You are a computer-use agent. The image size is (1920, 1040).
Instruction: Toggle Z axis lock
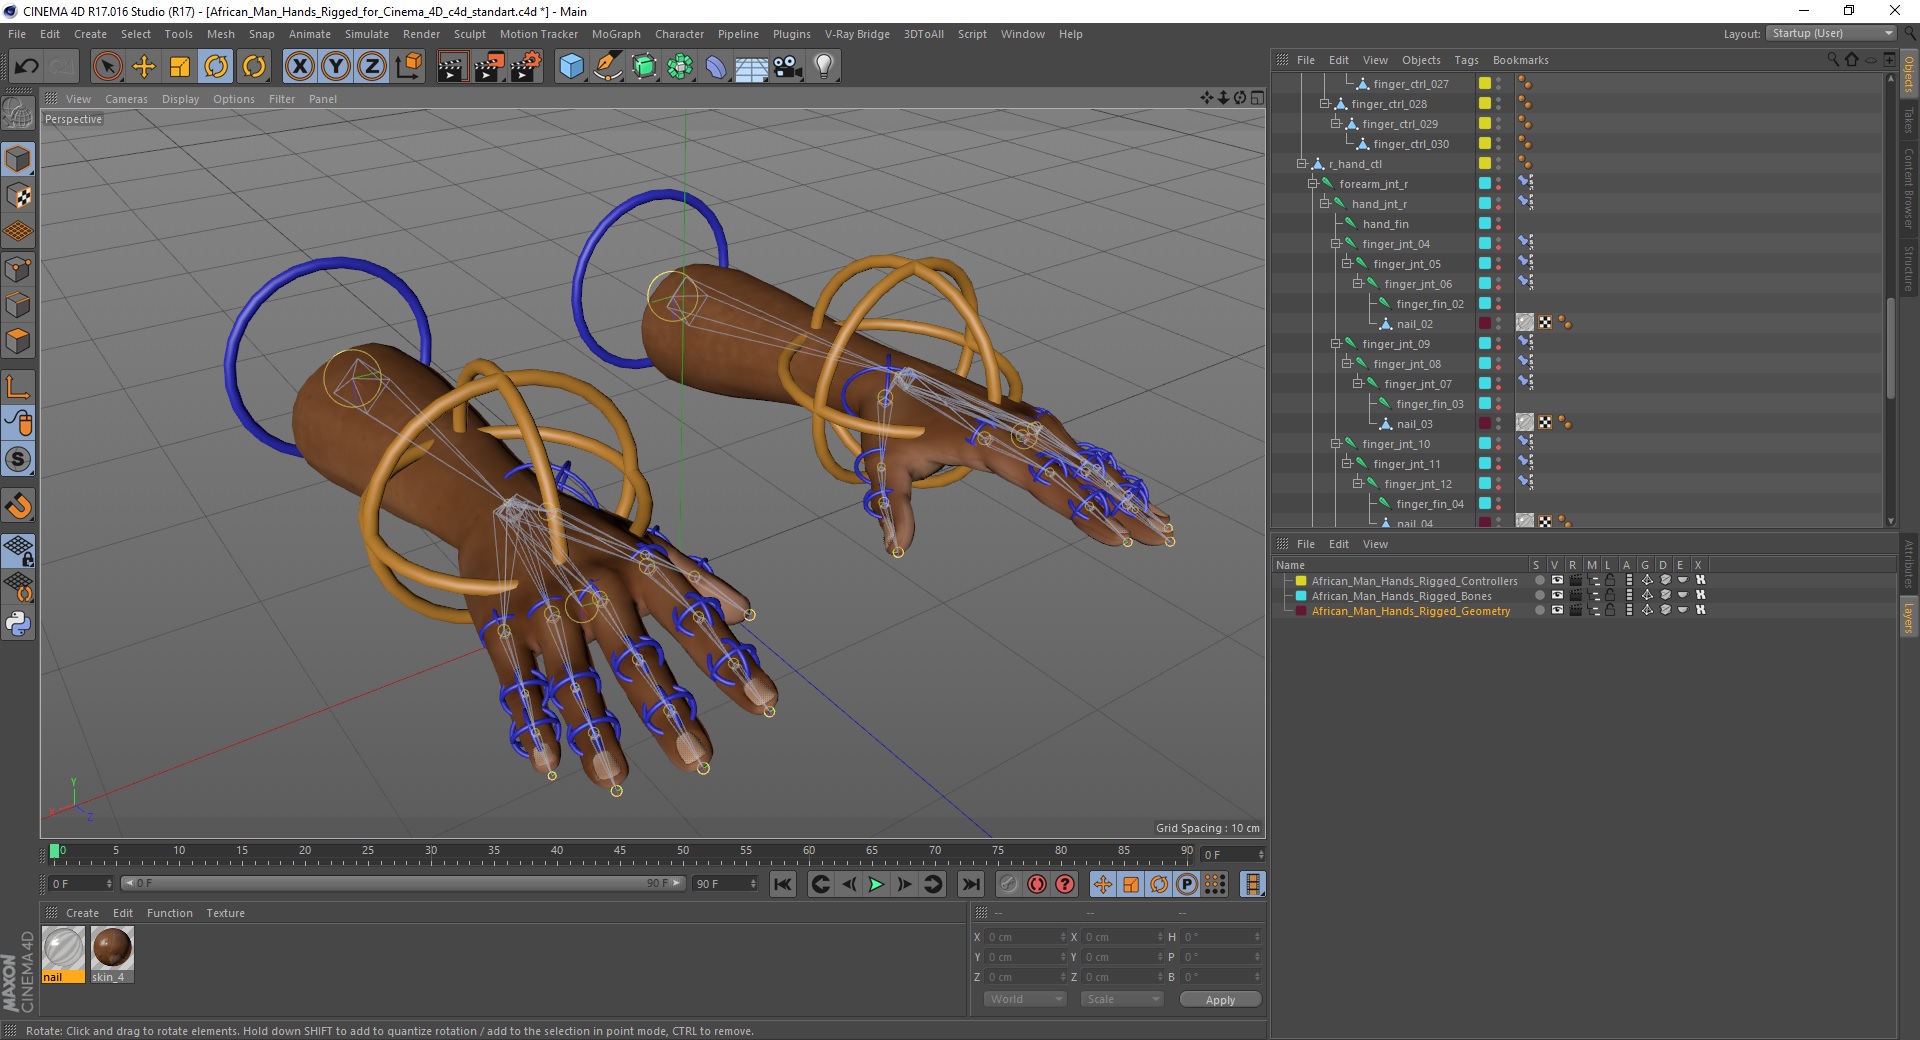click(x=372, y=67)
